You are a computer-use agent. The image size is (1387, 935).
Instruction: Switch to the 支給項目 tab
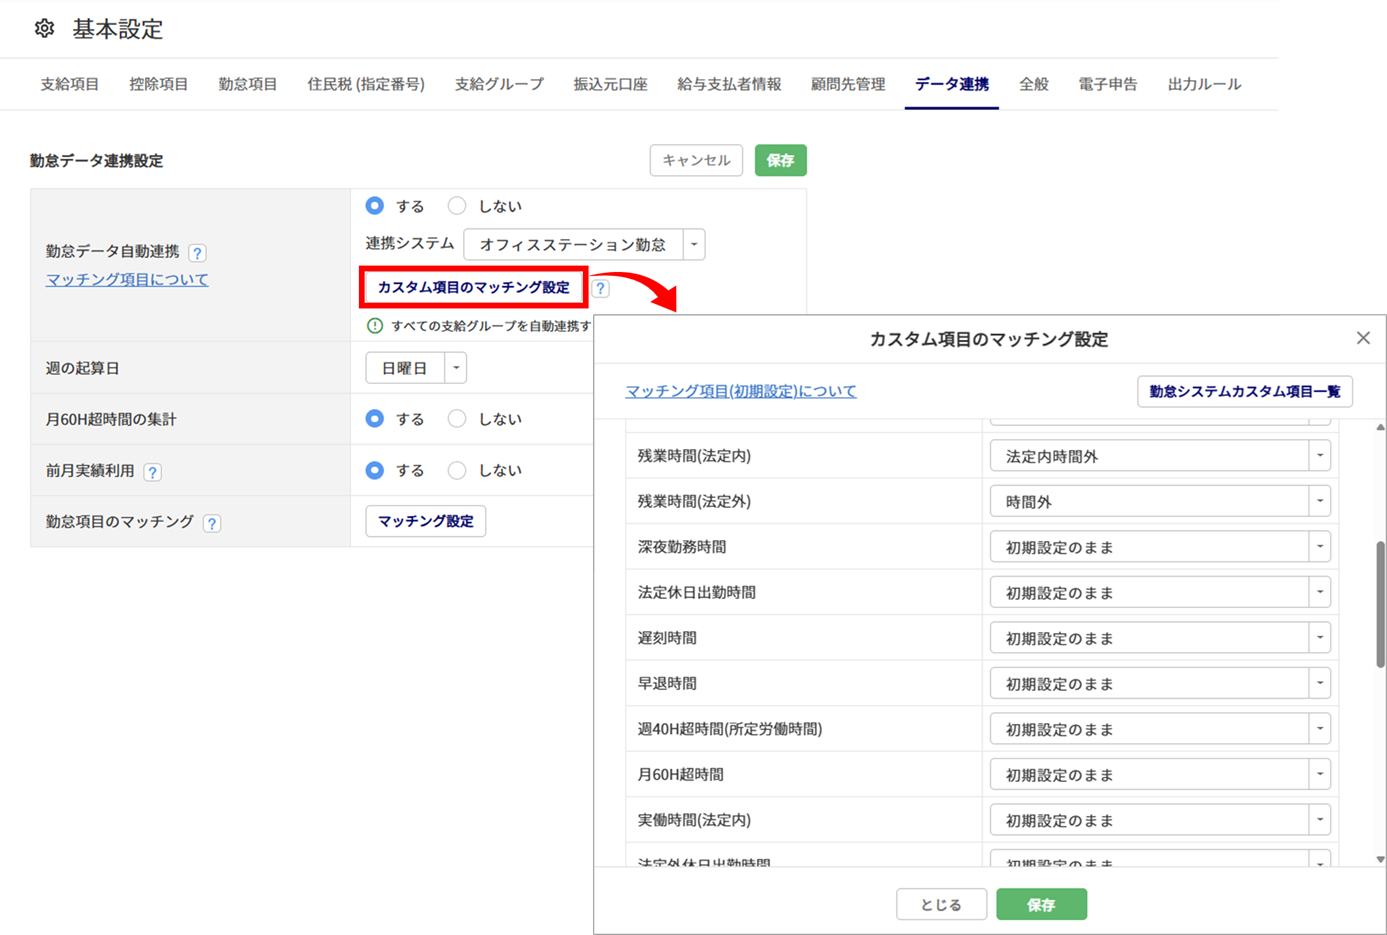click(69, 84)
